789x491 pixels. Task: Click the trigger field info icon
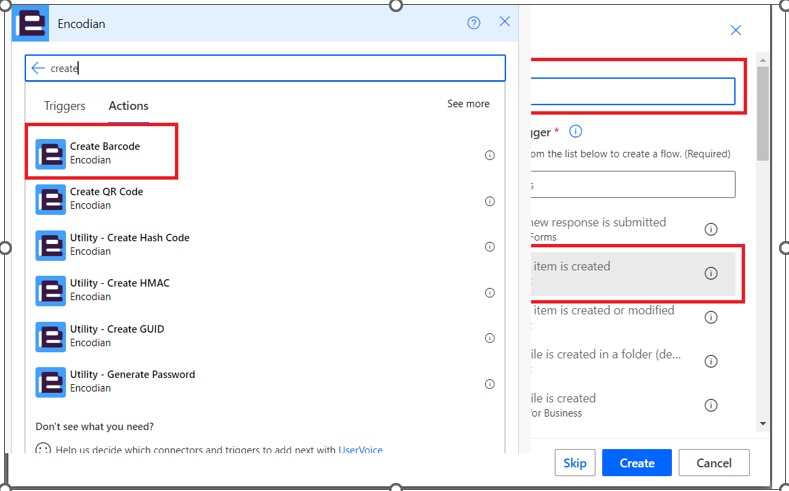pyautogui.click(x=576, y=132)
